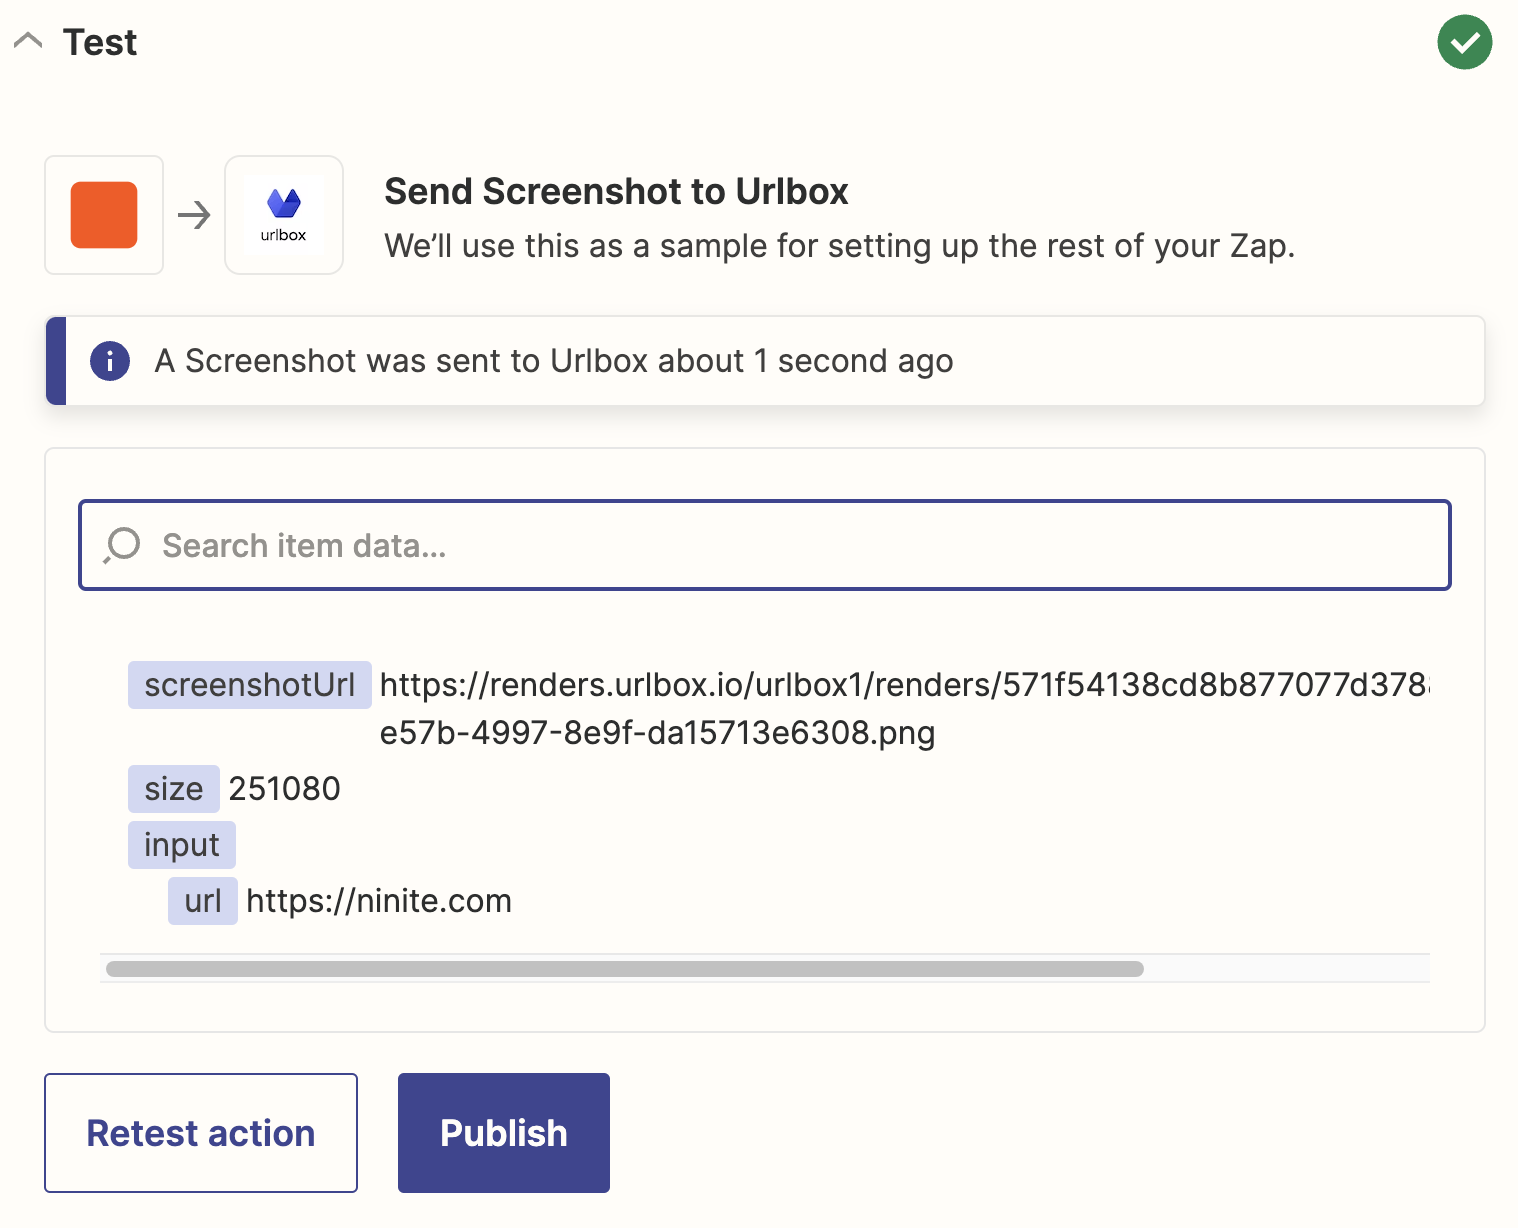
Task: Click the Send Screenshot to Urlbox heading
Action: click(616, 191)
